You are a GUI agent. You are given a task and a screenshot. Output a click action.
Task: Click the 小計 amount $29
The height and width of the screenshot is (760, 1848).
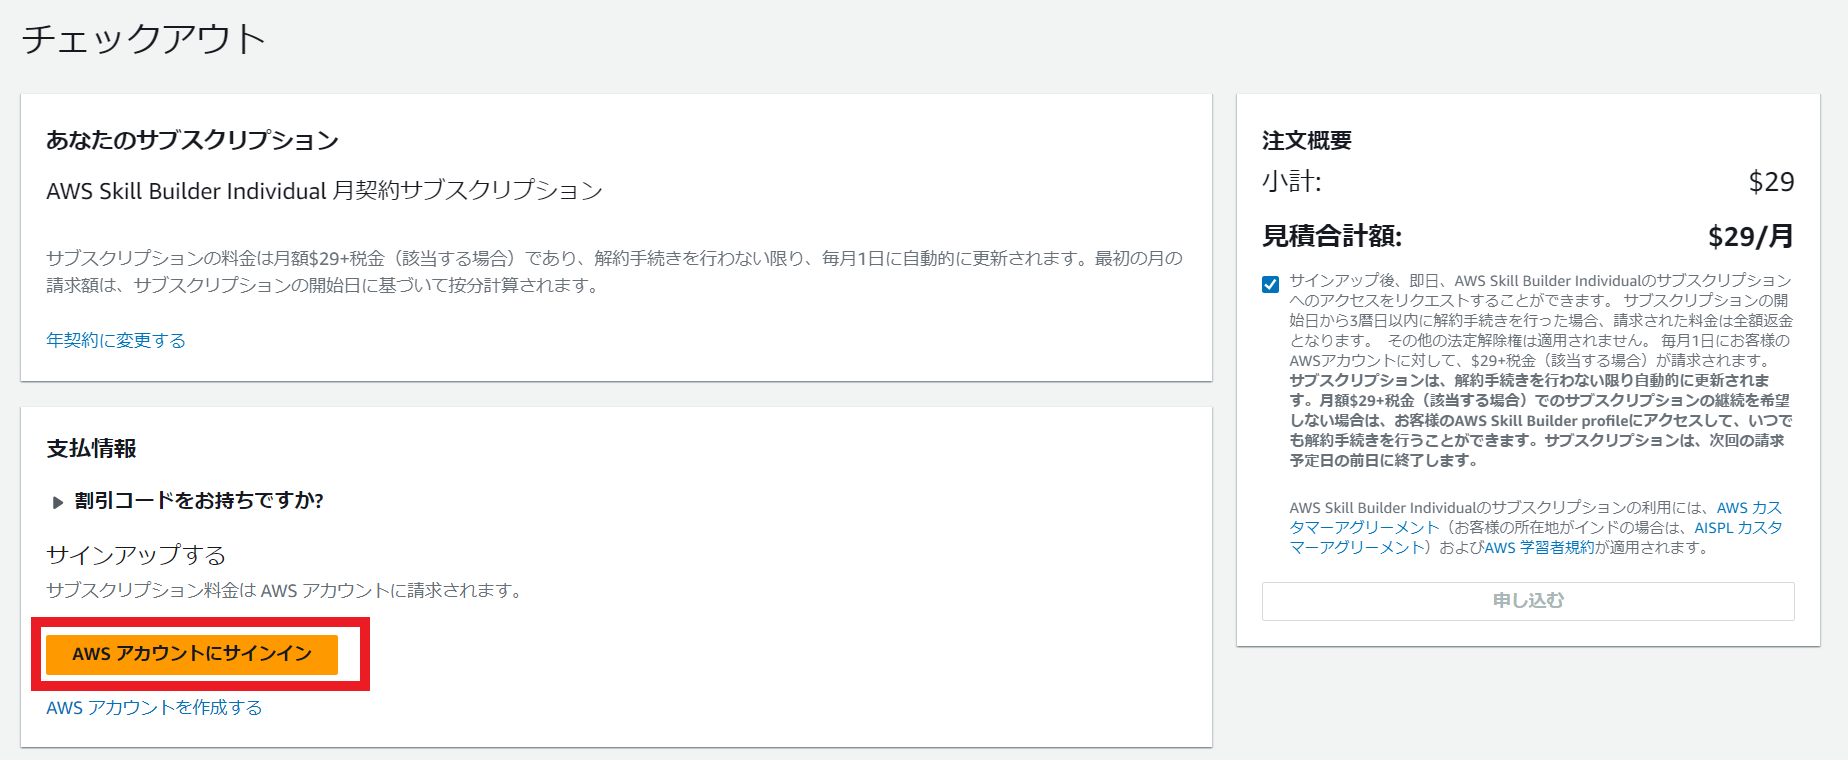point(1771,182)
